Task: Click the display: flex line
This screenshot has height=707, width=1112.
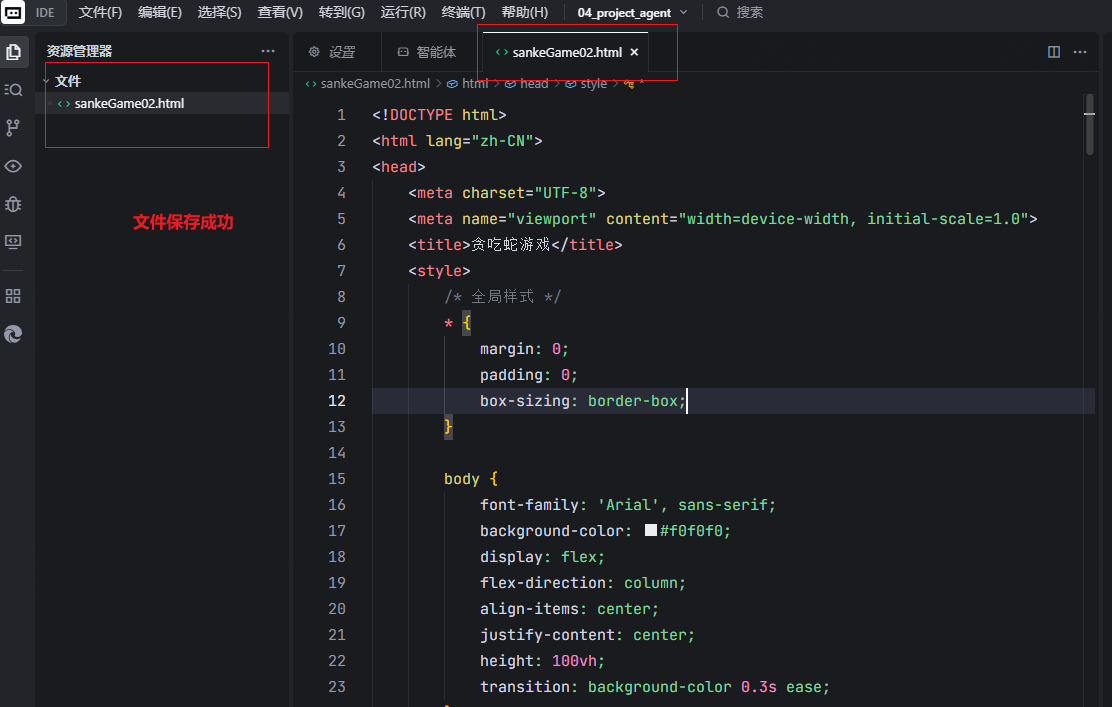Action: pyautogui.click(x=542, y=557)
